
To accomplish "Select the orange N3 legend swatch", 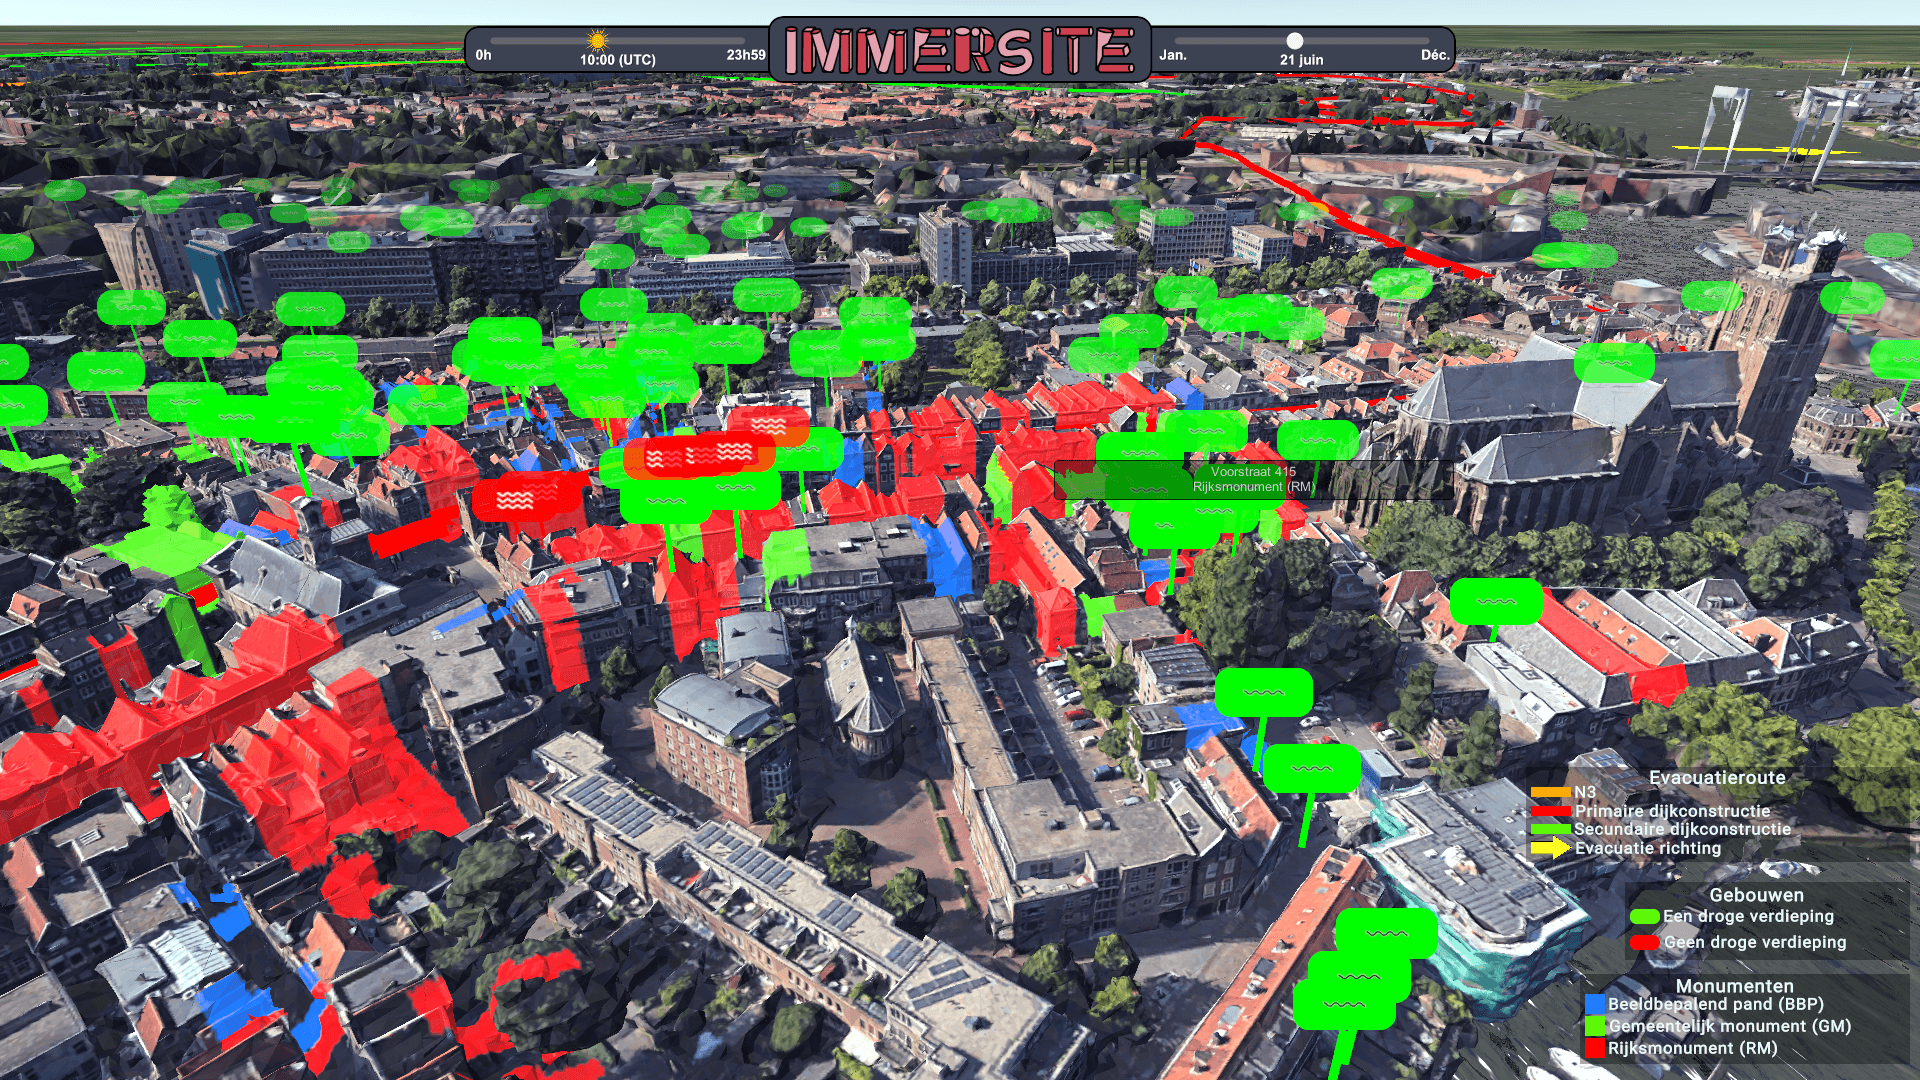I will [1550, 792].
